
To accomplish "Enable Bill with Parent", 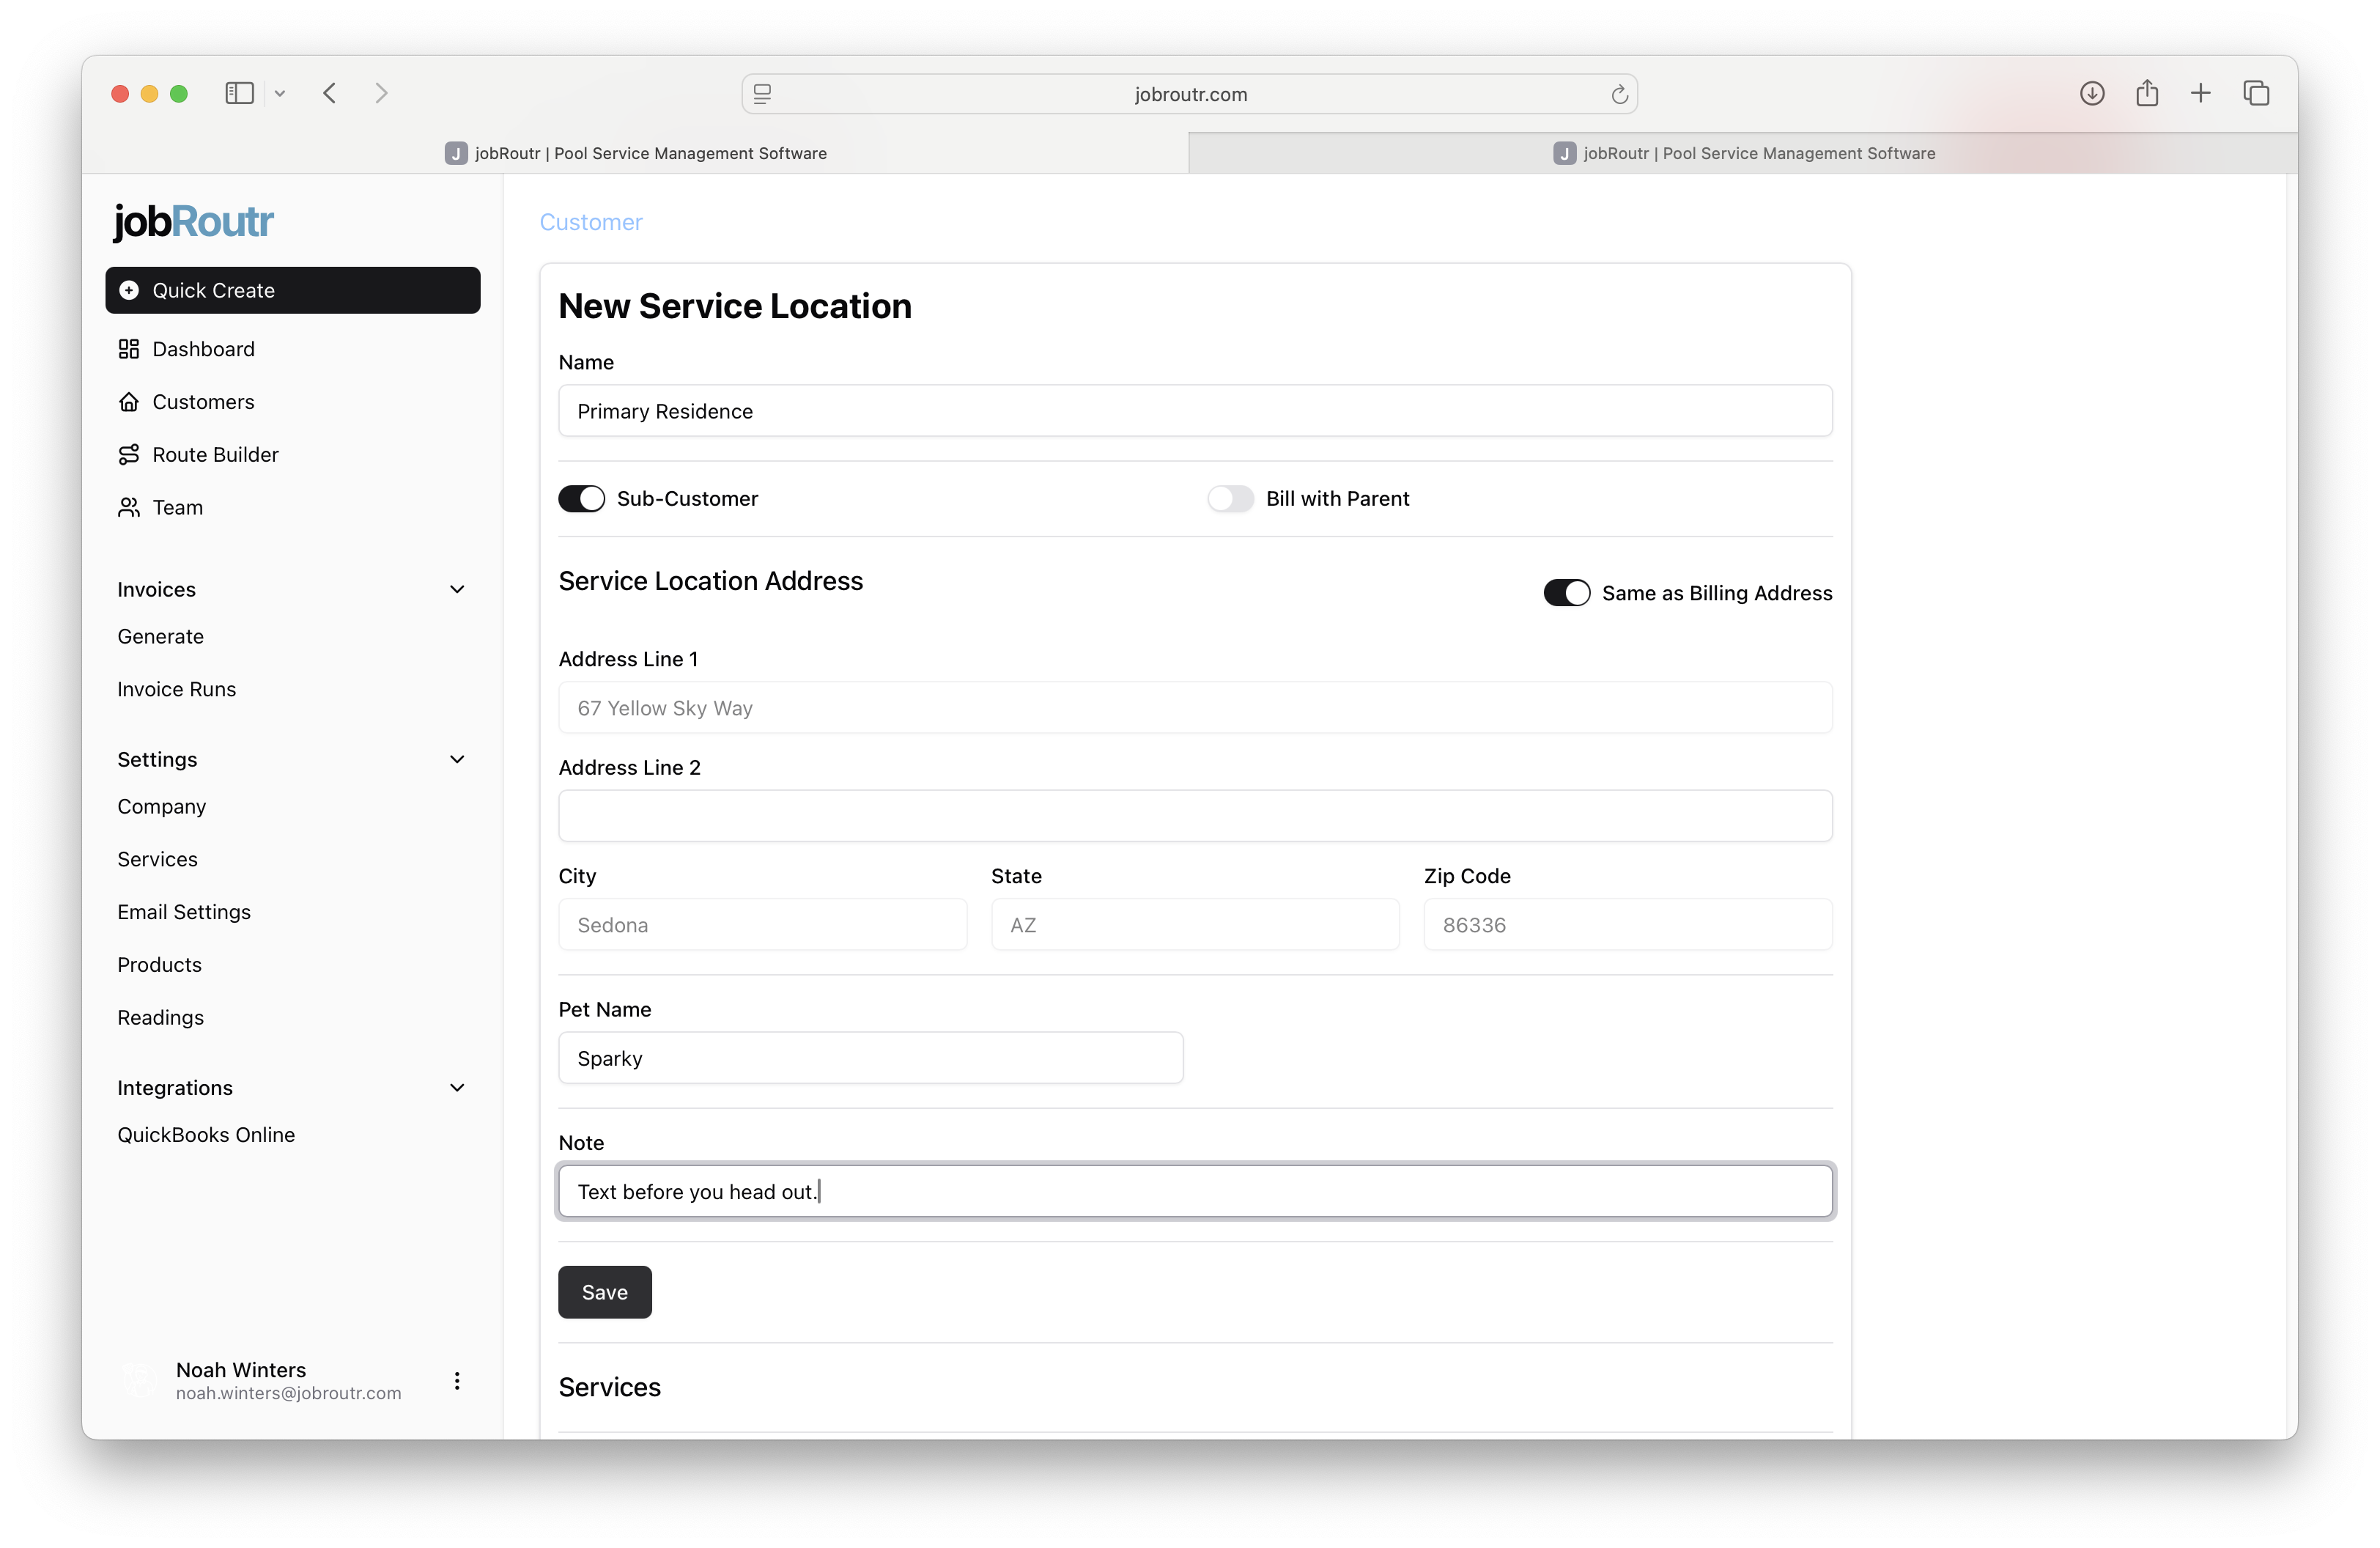I will pyautogui.click(x=1230, y=498).
